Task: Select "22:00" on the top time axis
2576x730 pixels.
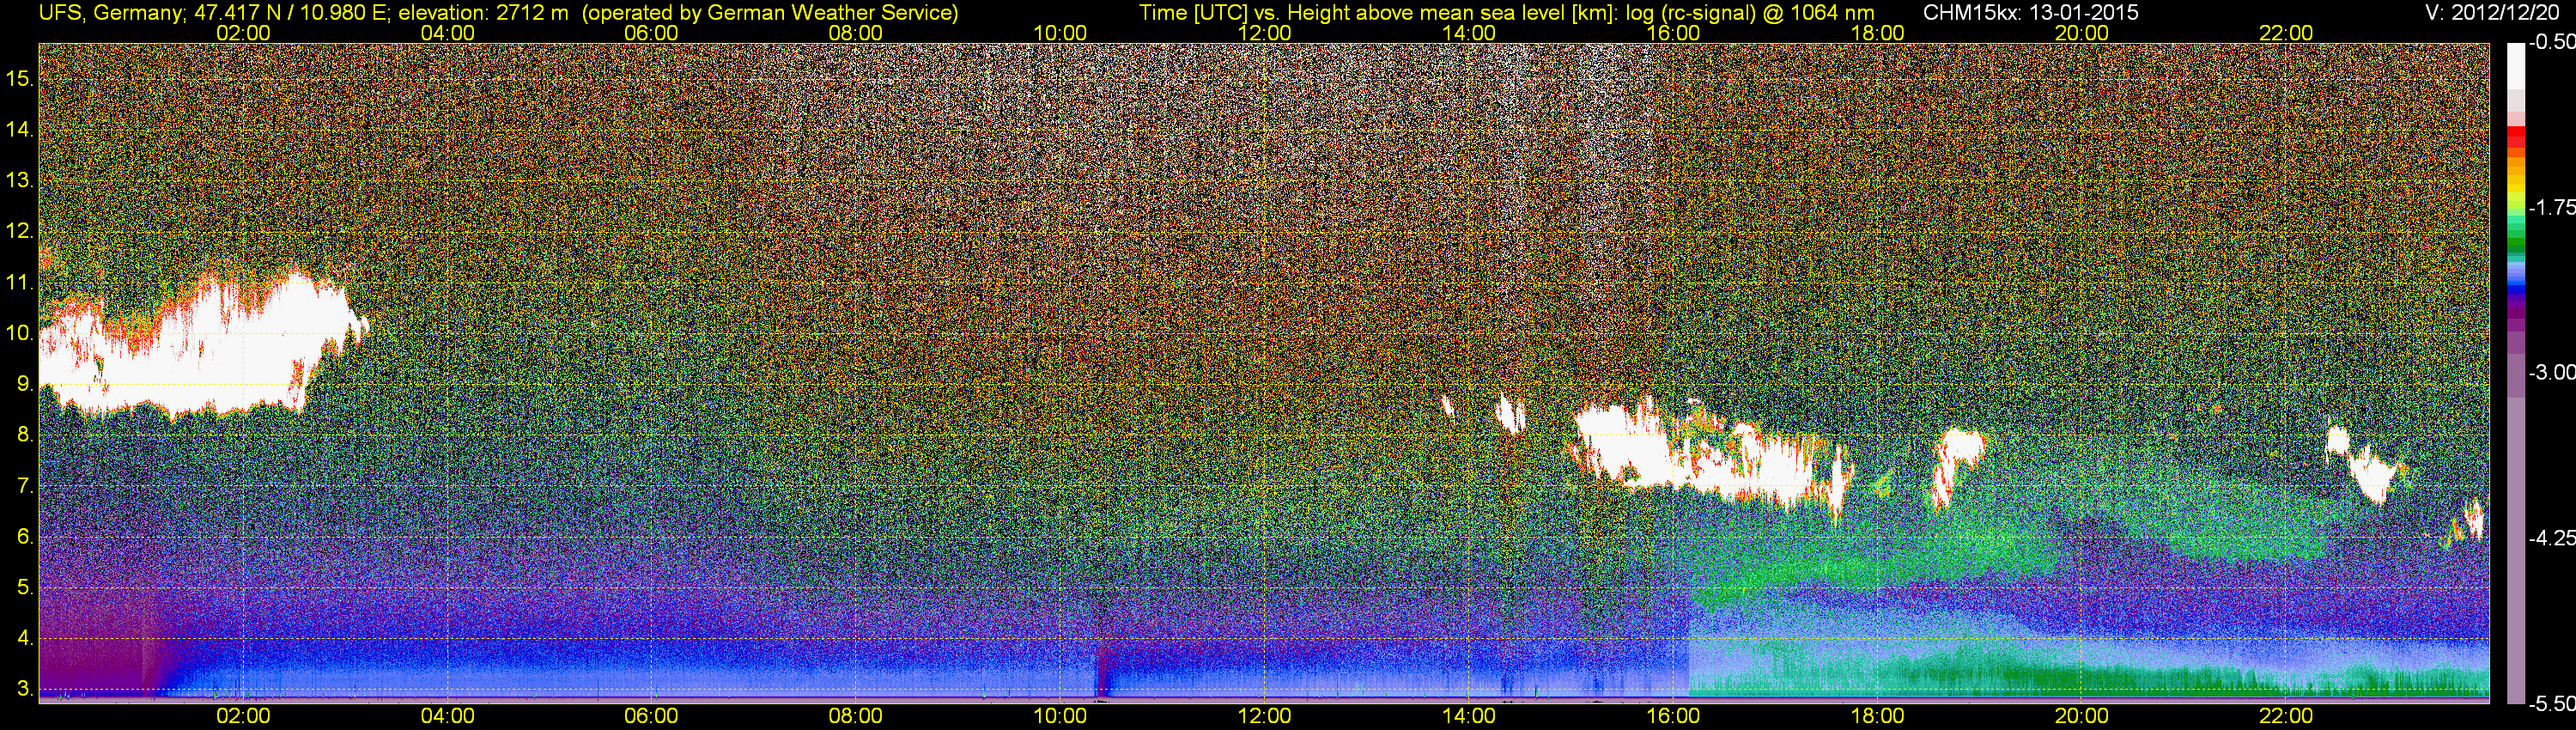Action: click(x=2286, y=33)
